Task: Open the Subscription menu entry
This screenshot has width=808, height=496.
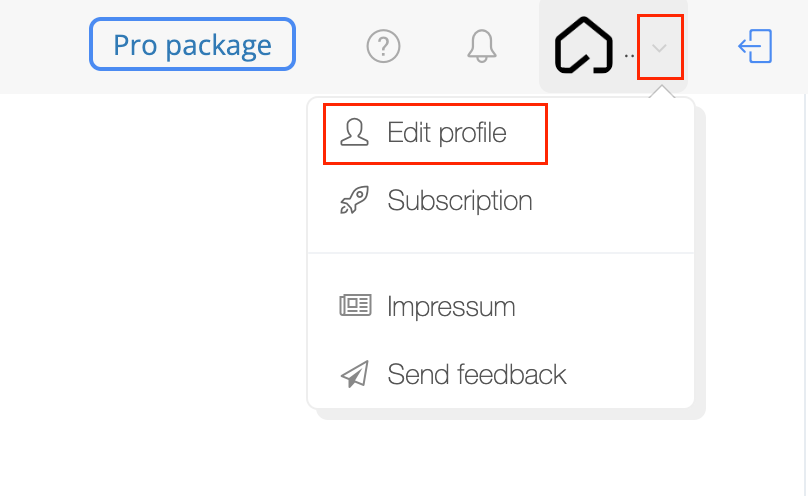Action: click(x=460, y=200)
